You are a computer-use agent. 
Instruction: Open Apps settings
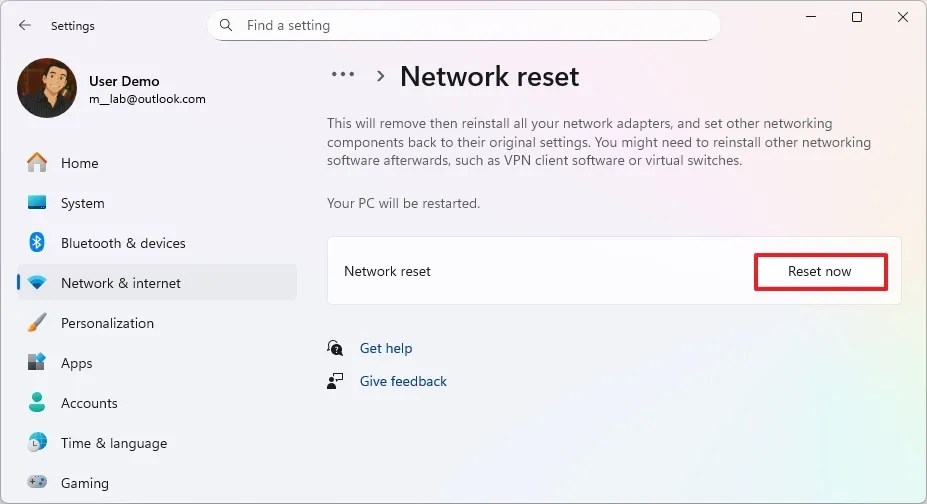coord(157,363)
